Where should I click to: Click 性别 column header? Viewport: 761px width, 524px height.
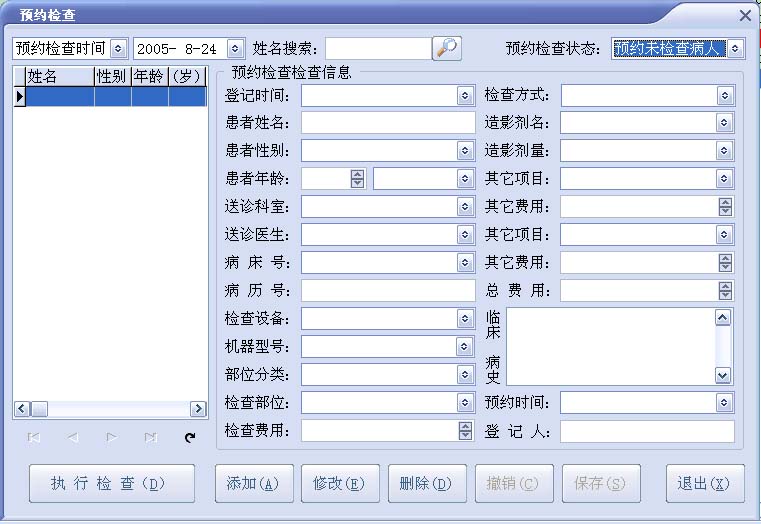pyautogui.click(x=113, y=77)
